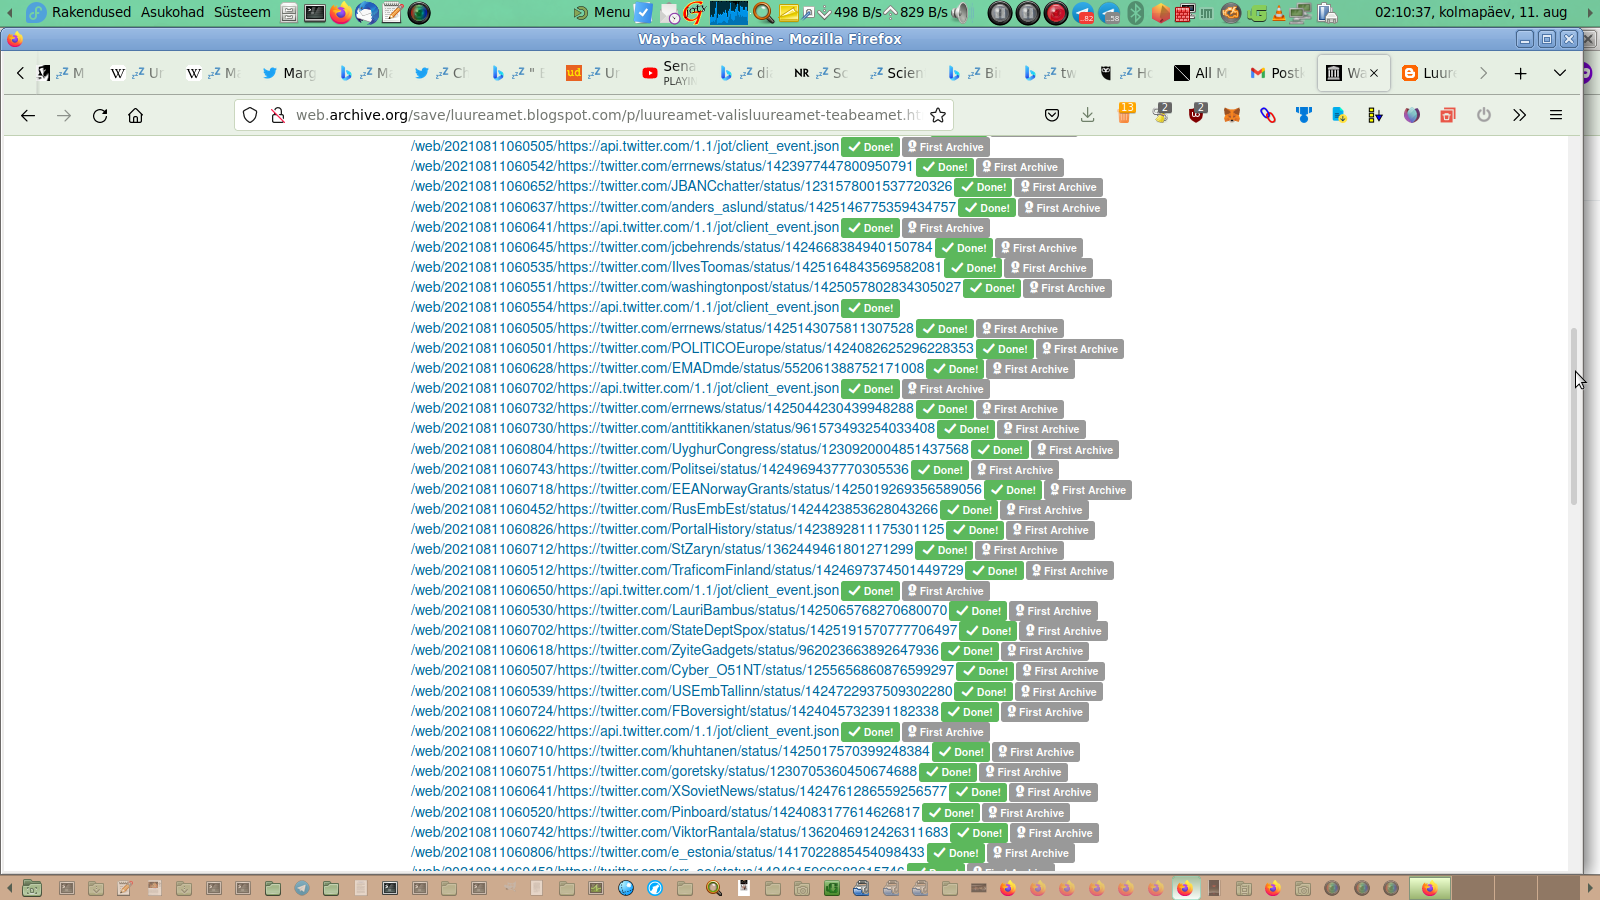Open the Politsei status archive link
Screen dimensions: 1600x900
(x=660, y=470)
